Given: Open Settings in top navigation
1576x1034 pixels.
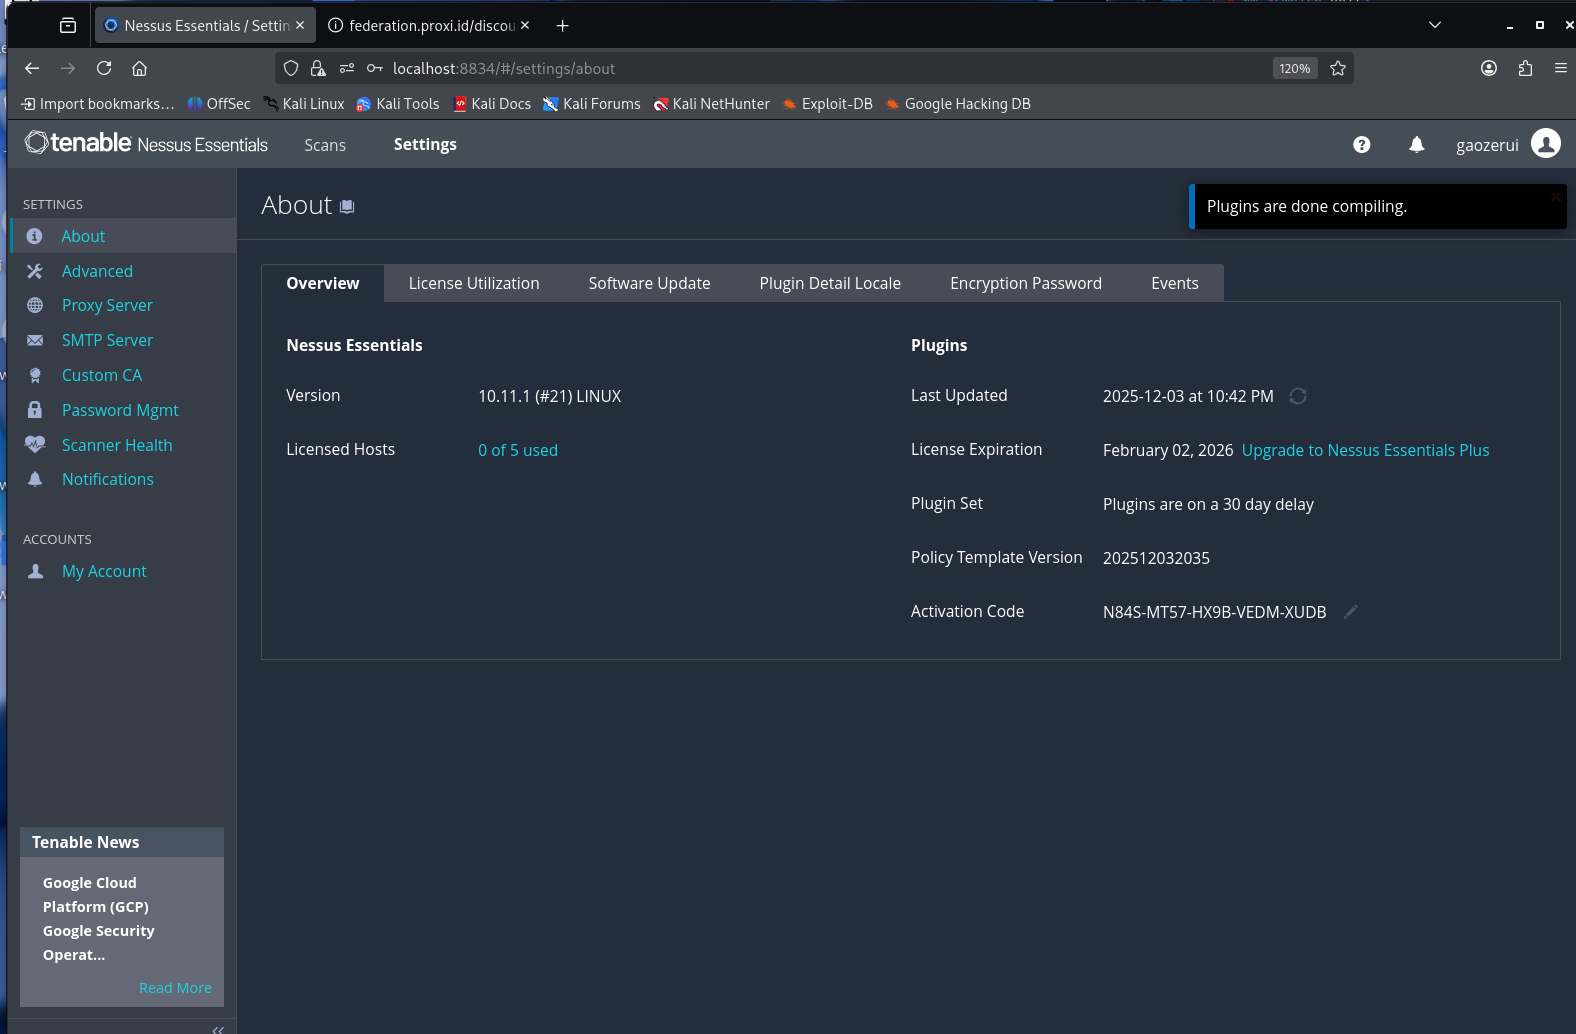Looking at the screenshot, I should point(425,144).
